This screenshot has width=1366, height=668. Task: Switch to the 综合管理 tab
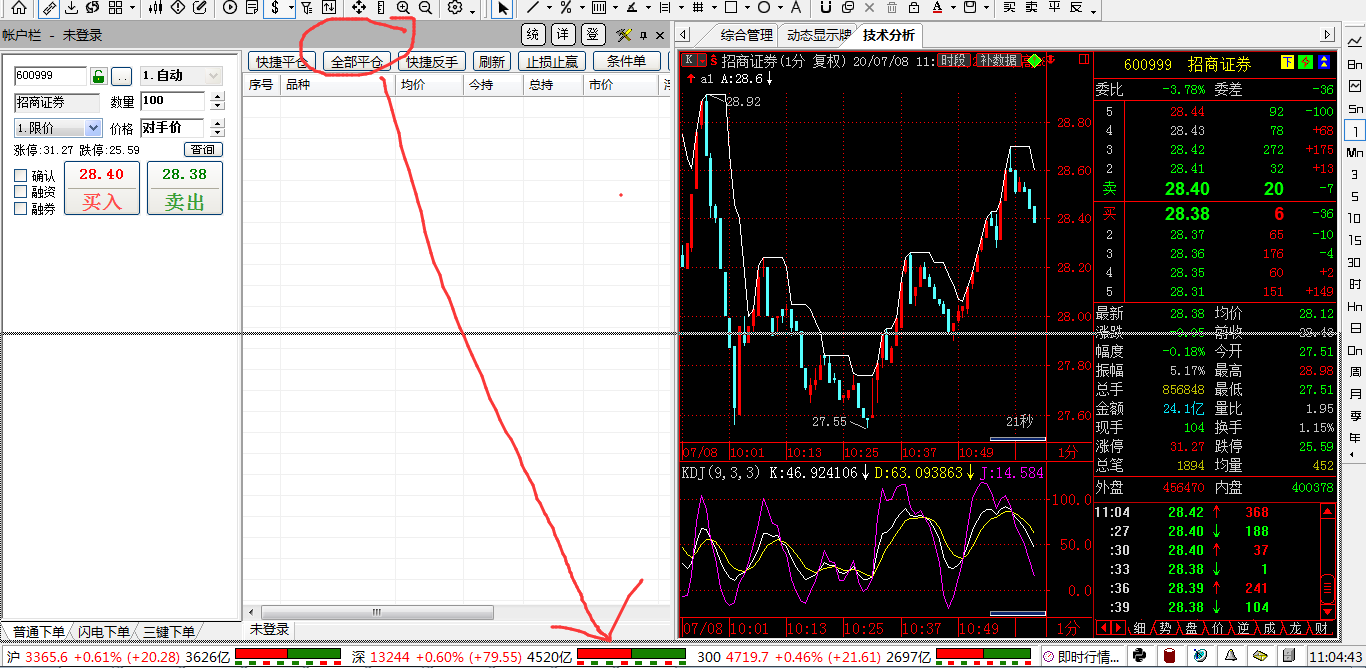tap(746, 36)
